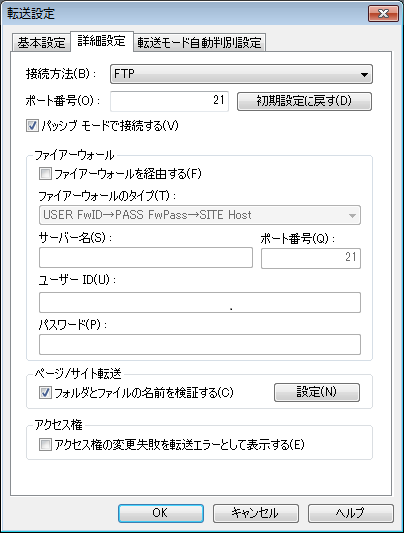Screen dimensions: 404x533
Task: Toggle the パッシブ モードで接続する checkbox
Action: point(33,126)
